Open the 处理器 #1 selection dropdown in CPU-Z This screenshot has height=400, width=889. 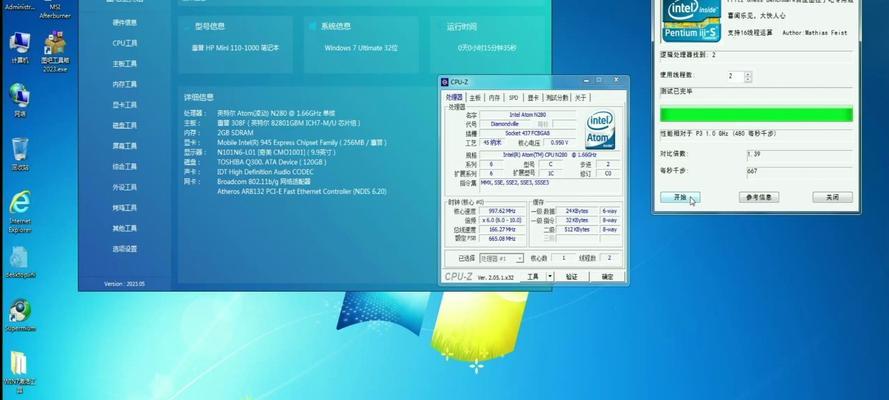(x=502, y=258)
